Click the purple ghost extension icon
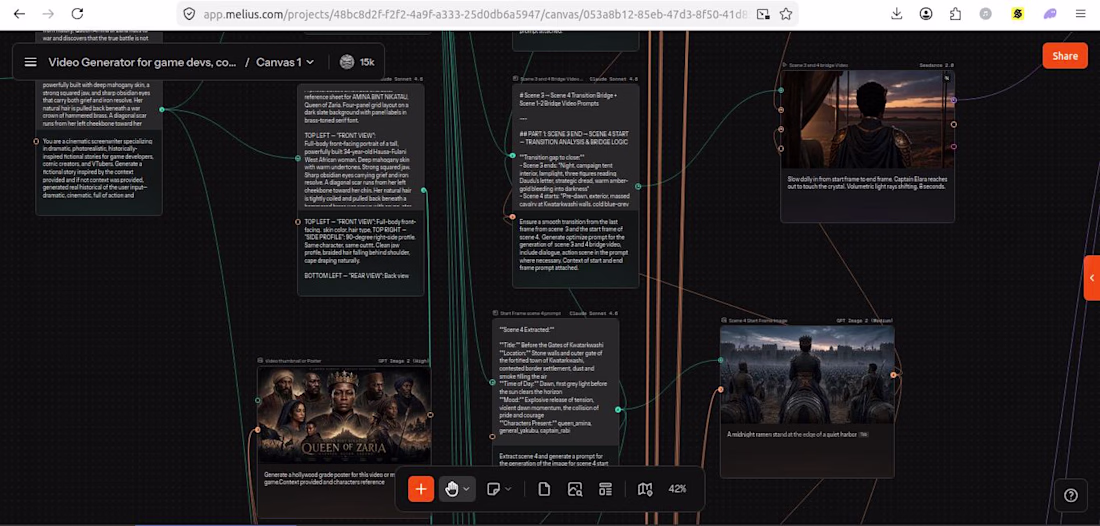 point(1049,13)
